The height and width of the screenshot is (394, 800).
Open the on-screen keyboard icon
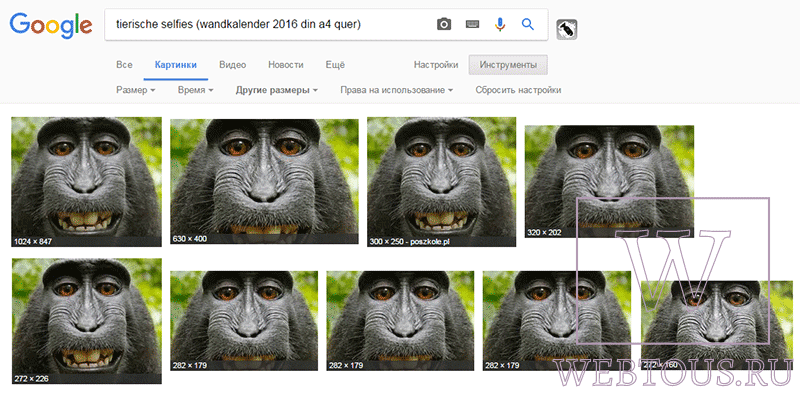[472, 24]
